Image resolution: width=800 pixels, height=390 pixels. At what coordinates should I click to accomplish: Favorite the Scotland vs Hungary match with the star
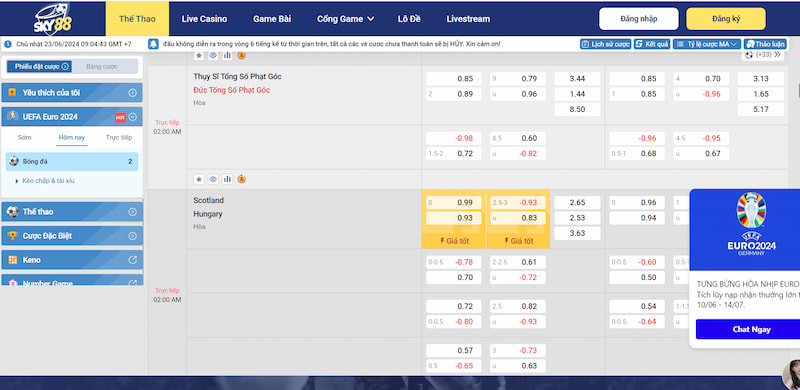[x=199, y=179]
